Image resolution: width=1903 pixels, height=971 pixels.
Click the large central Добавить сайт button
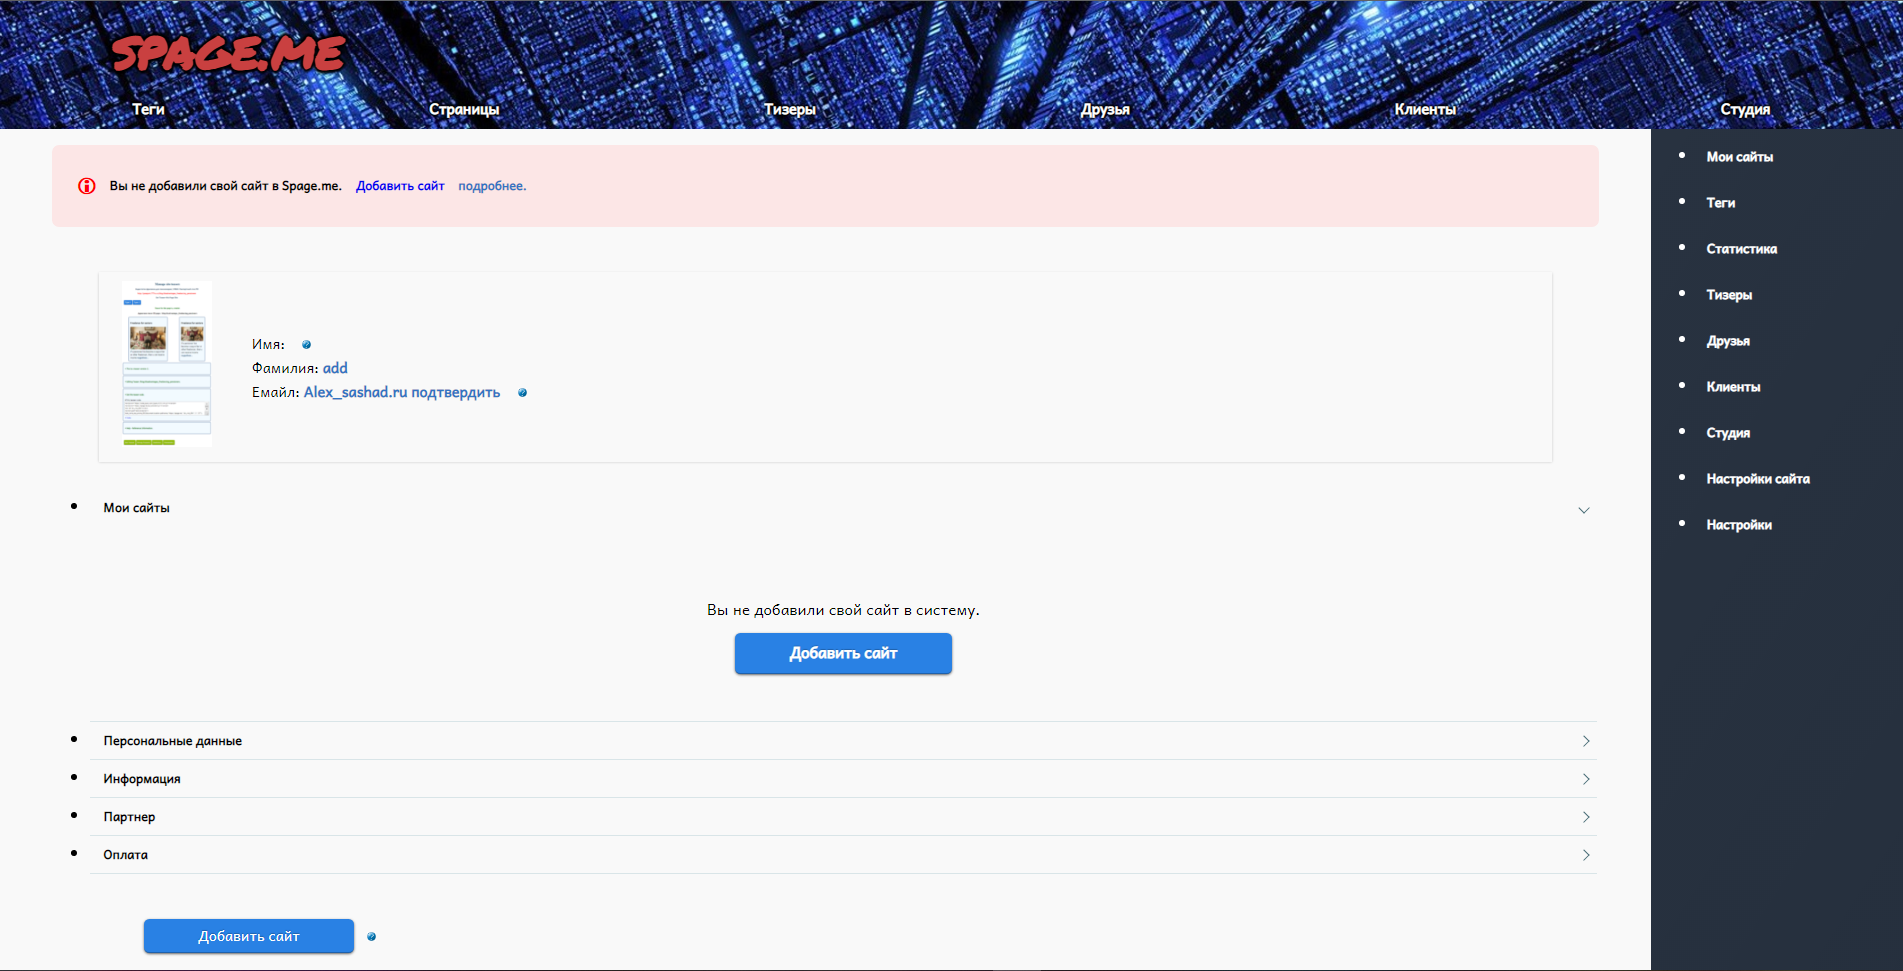pyautogui.click(x=843, y=653)
